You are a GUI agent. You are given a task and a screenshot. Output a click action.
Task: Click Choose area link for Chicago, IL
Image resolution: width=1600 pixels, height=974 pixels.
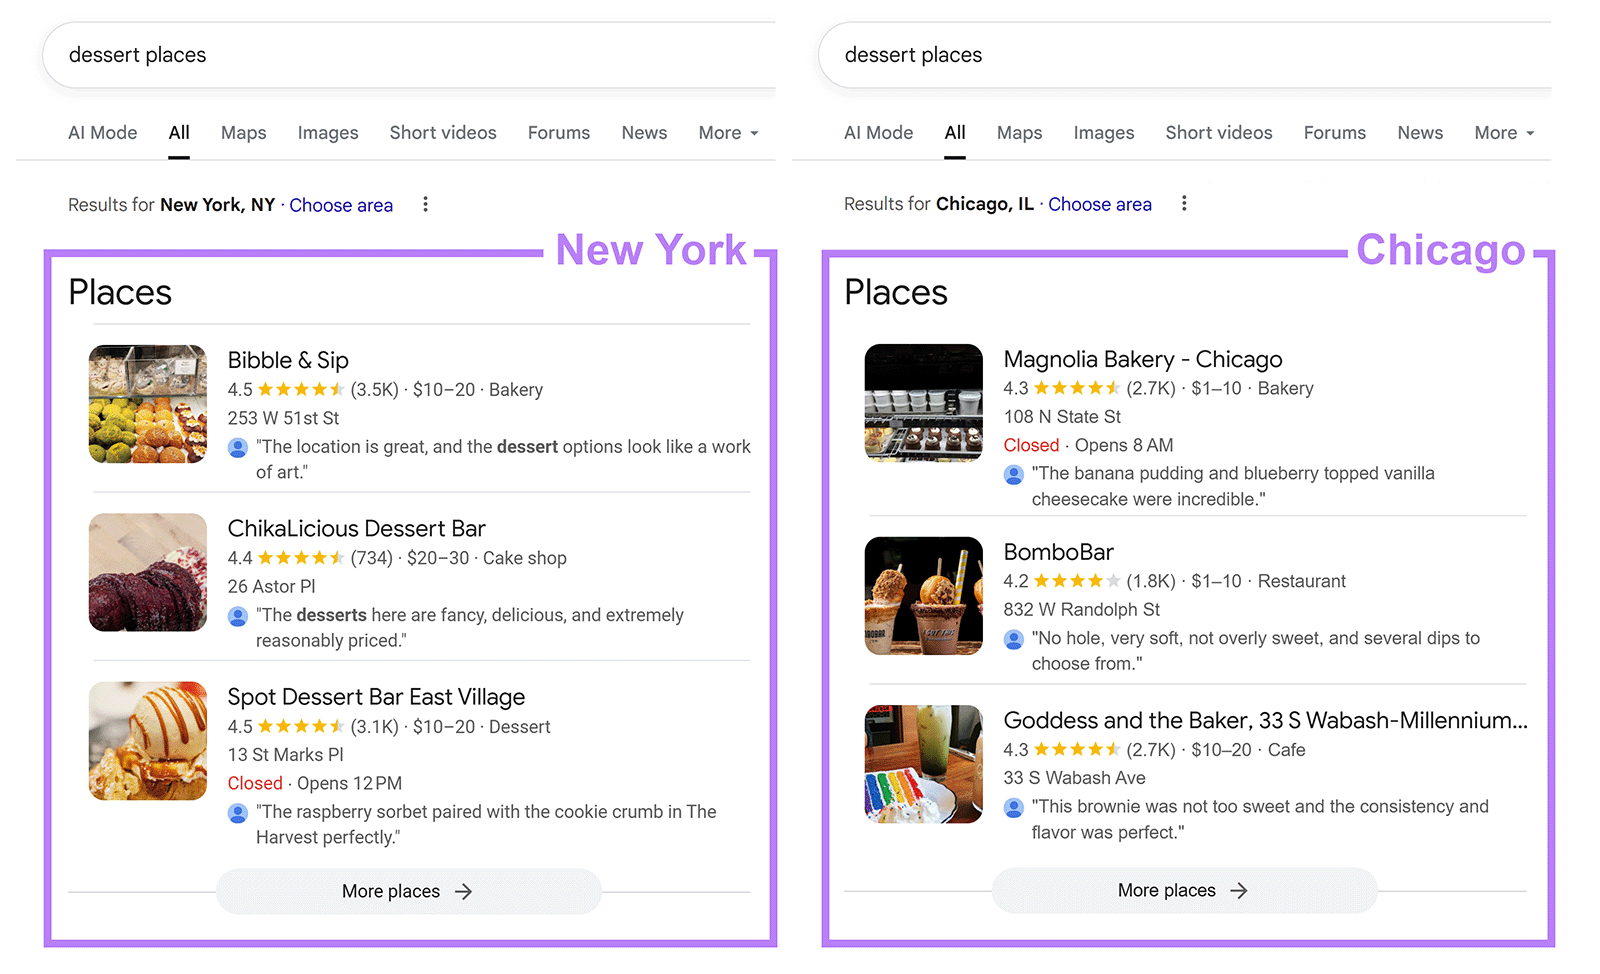pos(1100,204)
